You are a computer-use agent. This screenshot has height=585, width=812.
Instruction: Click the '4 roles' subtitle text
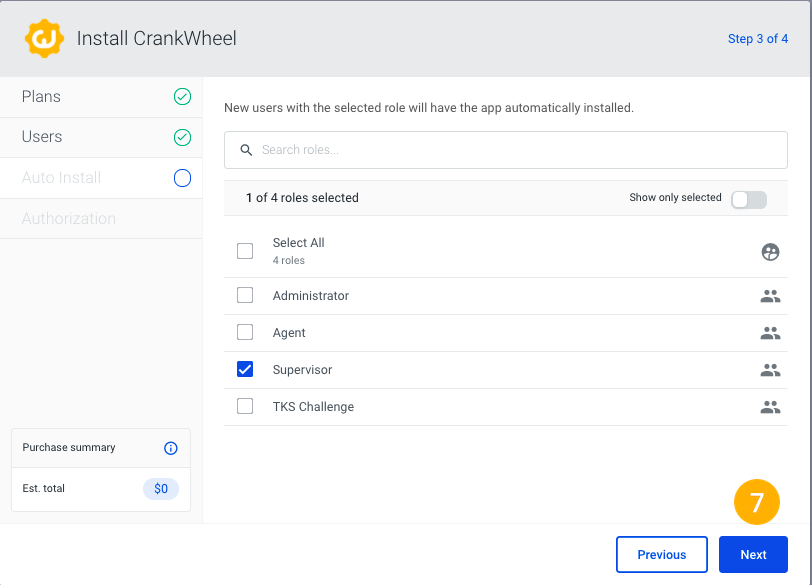(289, 260)
